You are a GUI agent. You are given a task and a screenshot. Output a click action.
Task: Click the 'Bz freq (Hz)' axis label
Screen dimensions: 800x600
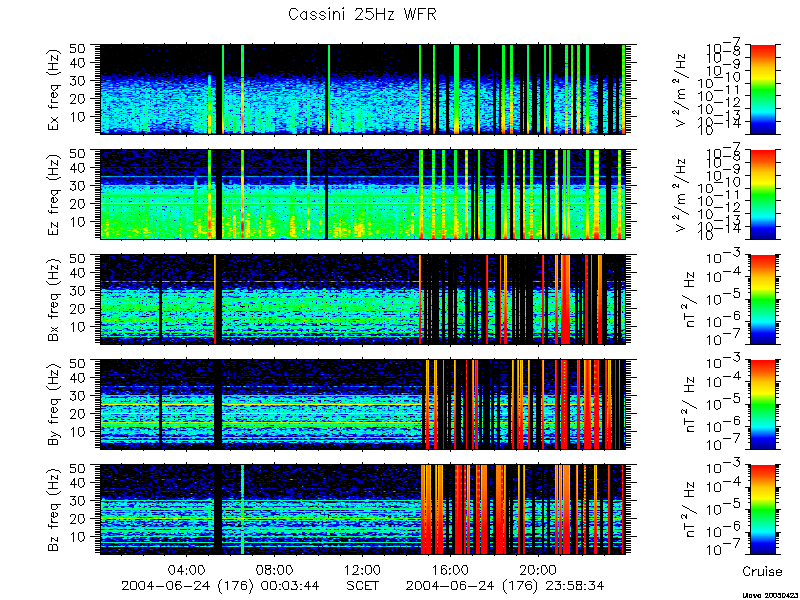tap(54, 509)
